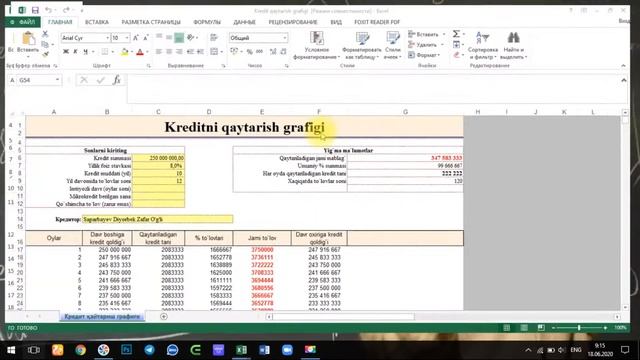Expand the Сортировка и фильтр menu
The height and width of the screenshot is (360, 640).
482,45
